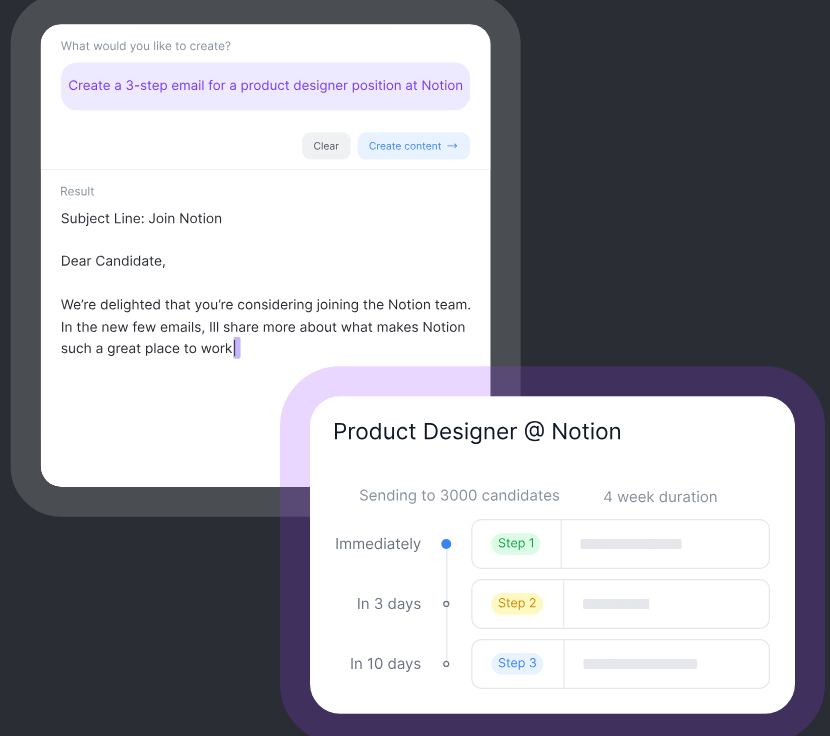This screenshot has width=830, height=736.
Task: Click the In 3 days timeline dot
Action: [446, 604]
